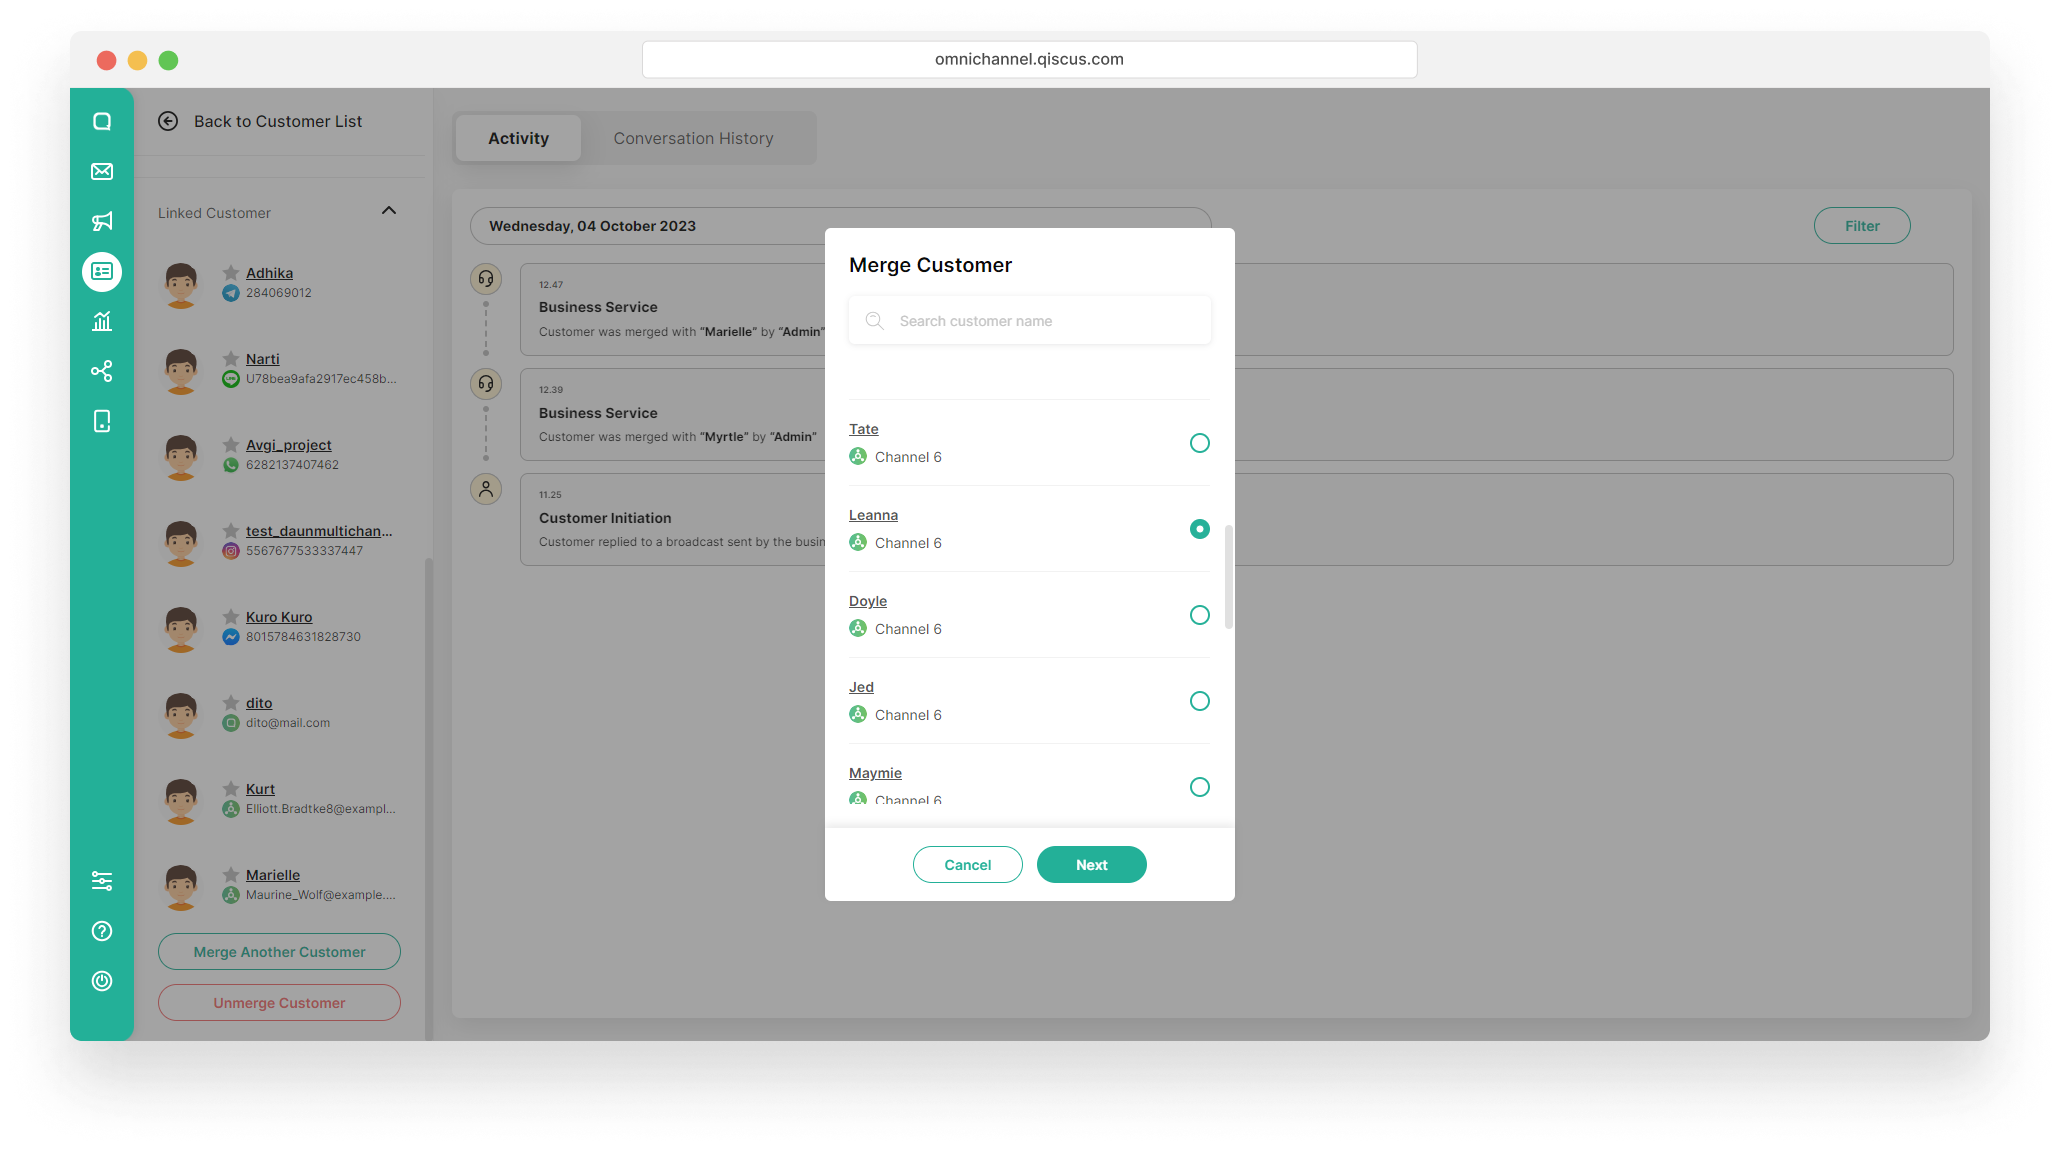The height and width of the screenshot is (1150, 2060).
Task: Click the customer list scrollbar in the dialog
Action: tap(1228, 577)
